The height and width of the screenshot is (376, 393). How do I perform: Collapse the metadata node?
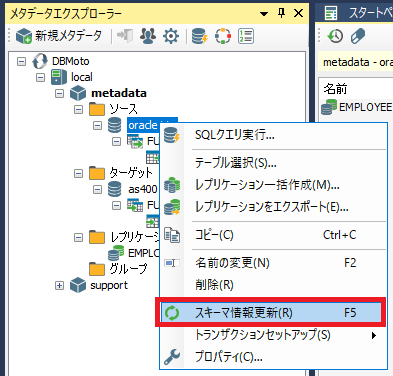coord(59,93)
